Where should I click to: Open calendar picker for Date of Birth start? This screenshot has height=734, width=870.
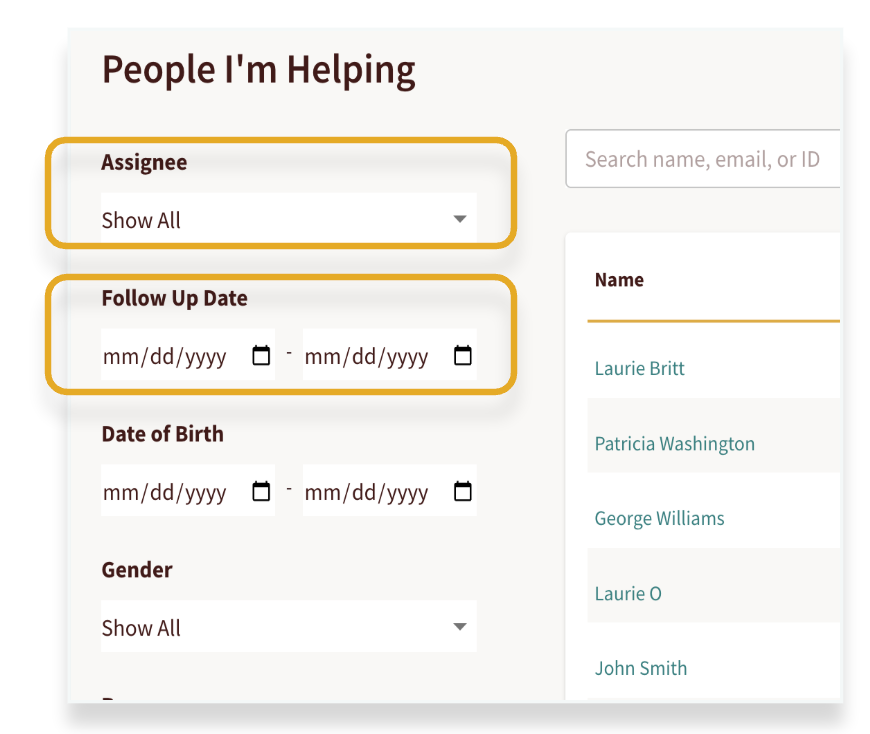coord(261,492)
